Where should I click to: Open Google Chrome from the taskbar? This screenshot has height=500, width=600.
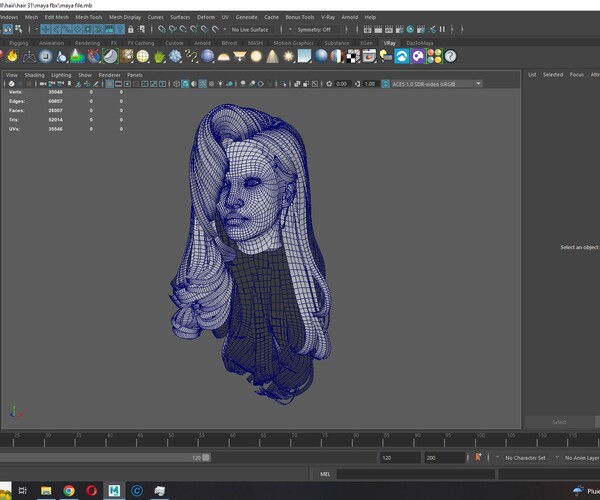pyautogui.click(x=69, y=490)
